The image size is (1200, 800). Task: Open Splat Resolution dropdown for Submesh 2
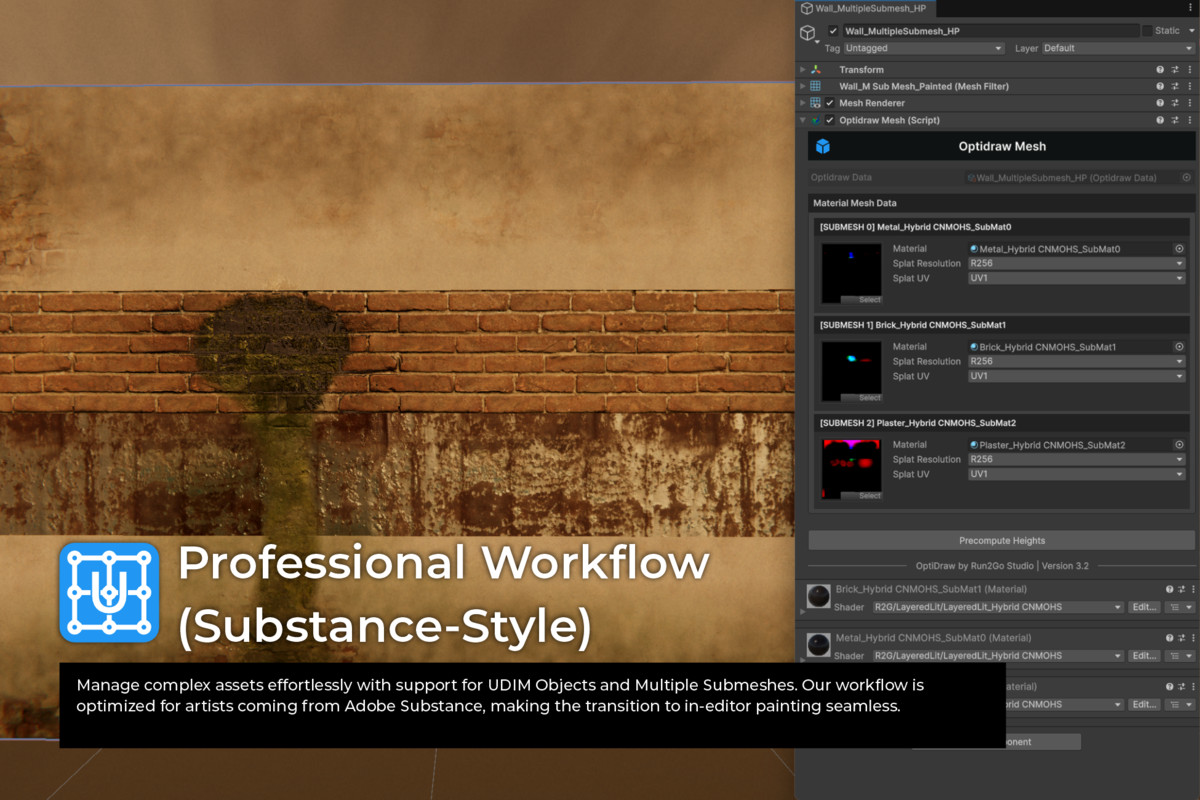1076,460
